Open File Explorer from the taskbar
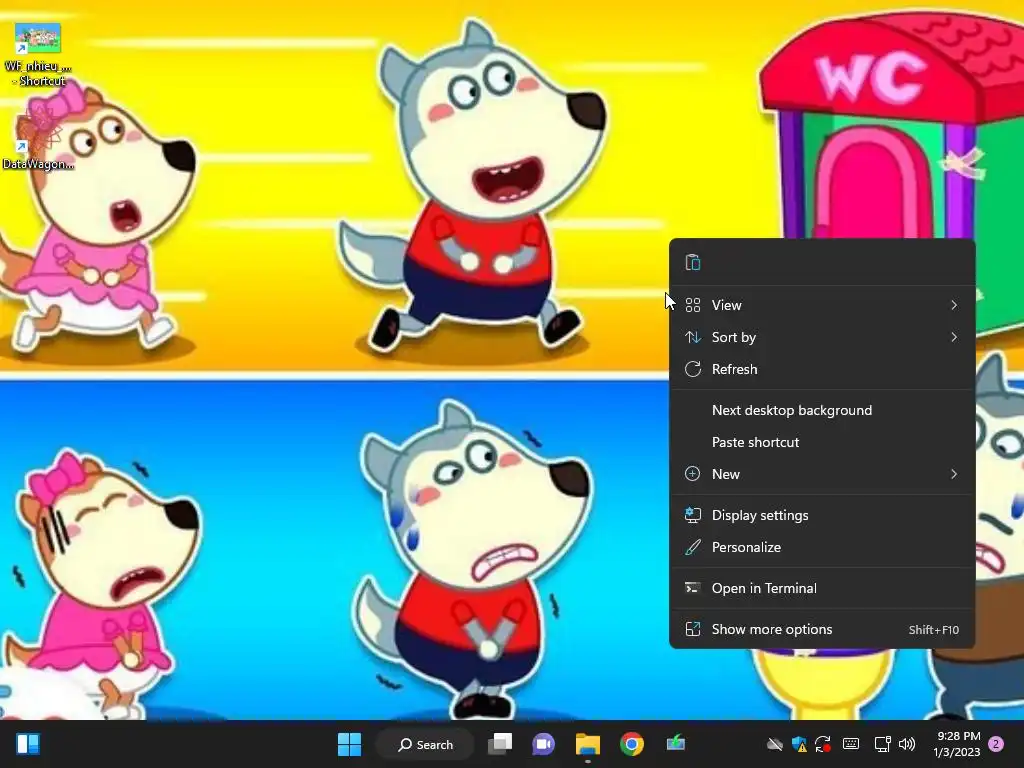 pyautogui.click(x=588, y=744)
